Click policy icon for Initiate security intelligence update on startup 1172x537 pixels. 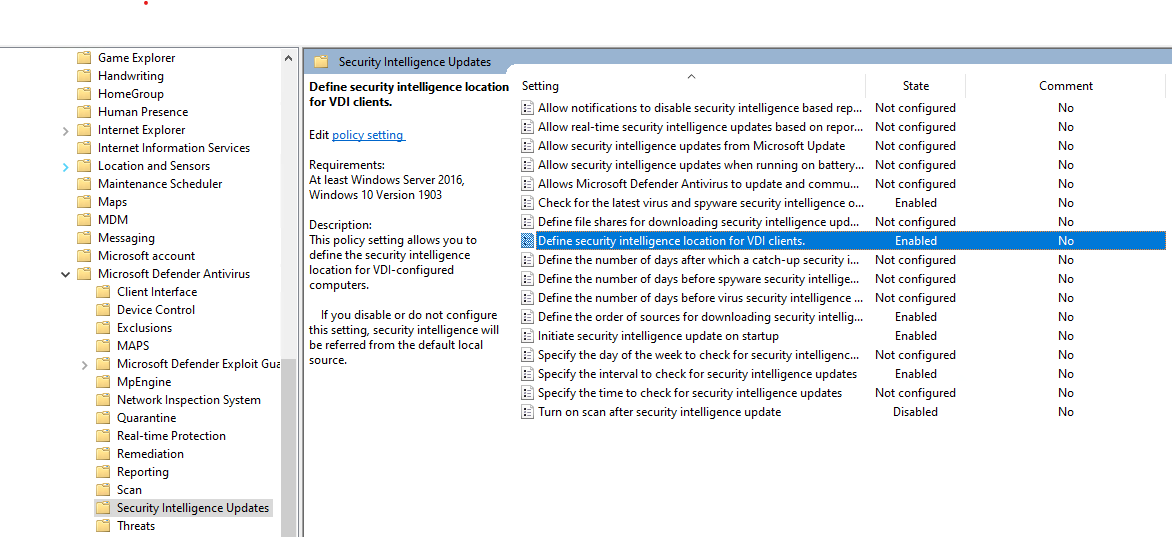point(528,336)
